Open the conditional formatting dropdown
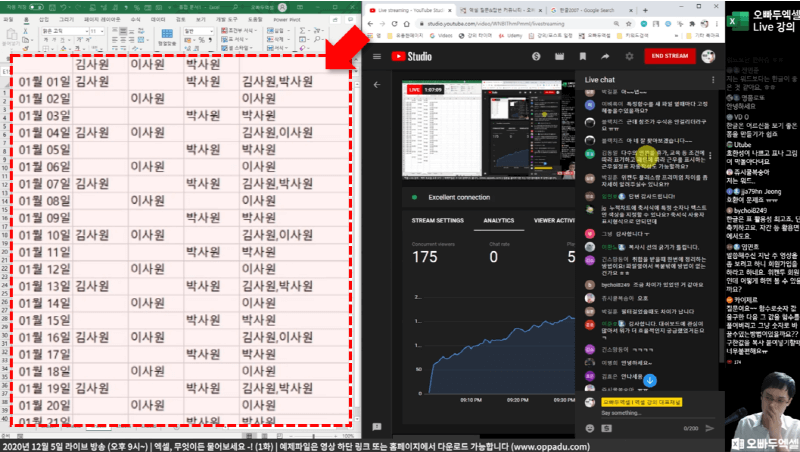The image size is (800, 452). click(237, 31)
